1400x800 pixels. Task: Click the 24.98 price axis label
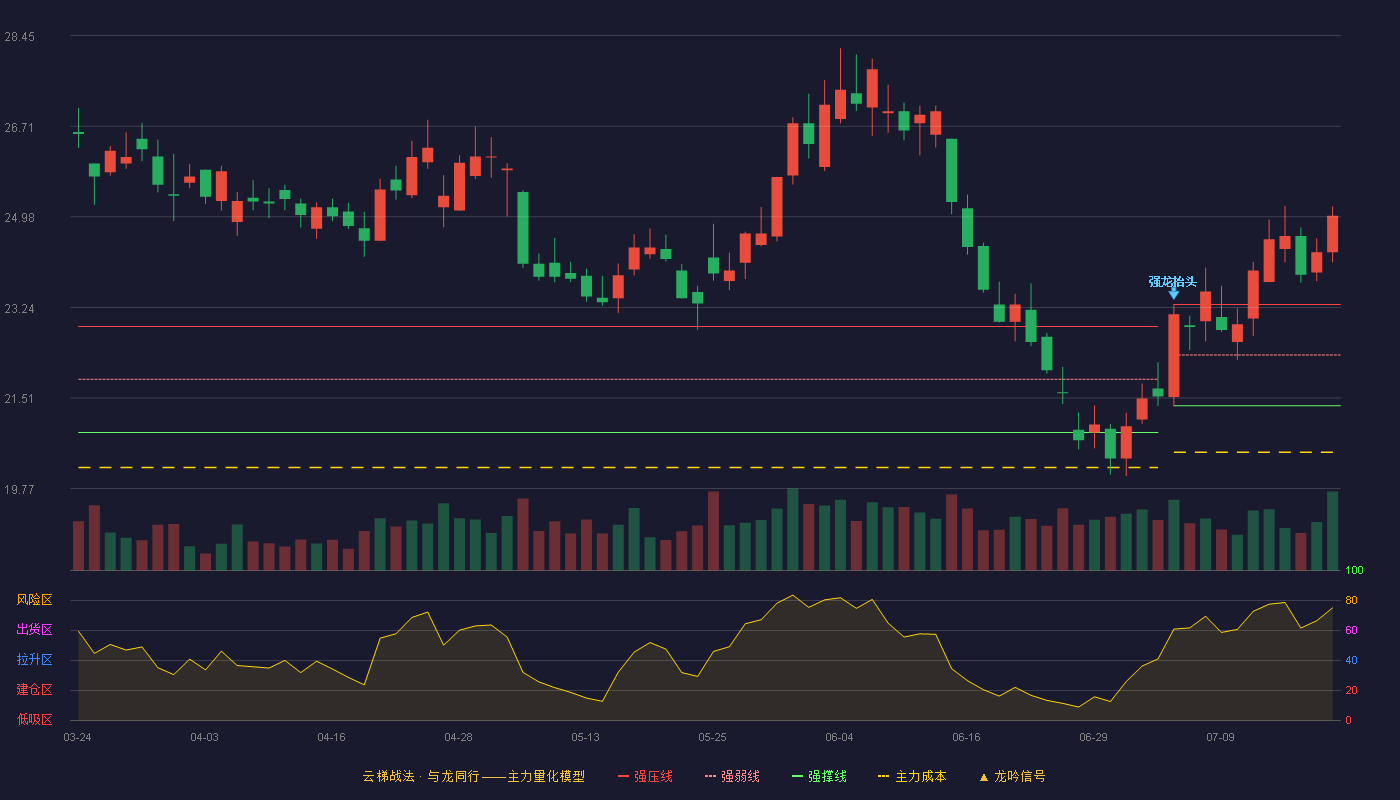19,218
